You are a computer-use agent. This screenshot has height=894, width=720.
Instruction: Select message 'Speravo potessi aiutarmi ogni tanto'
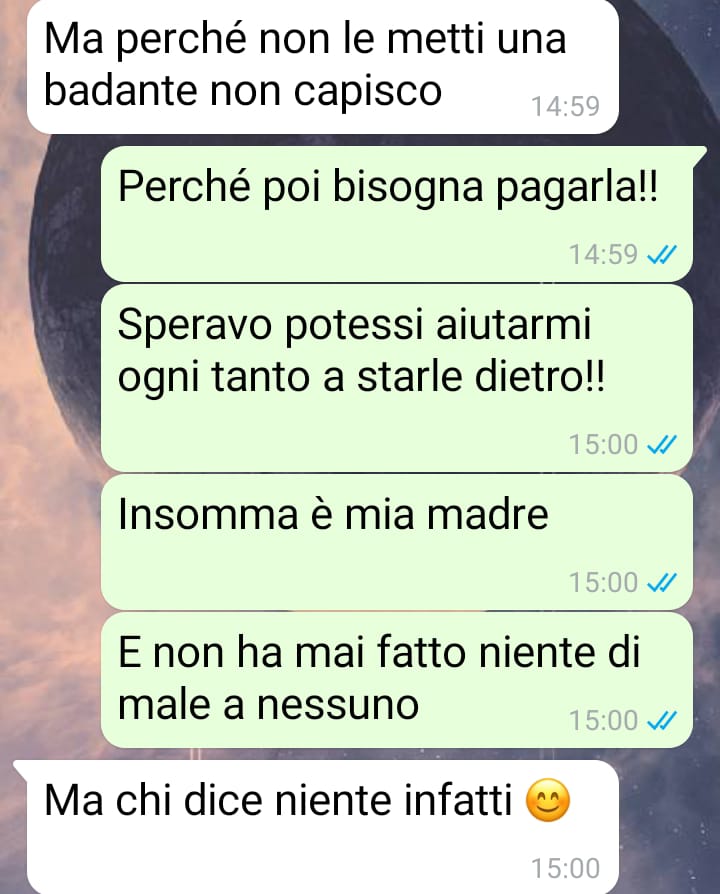pyautogui.click(x=397, y=379)
